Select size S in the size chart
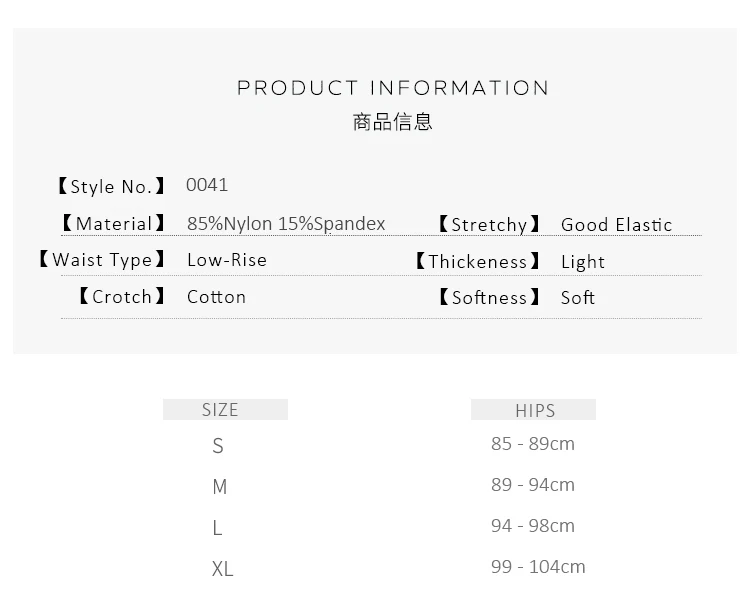Image resolution: width=750 pixels, height=589 pixels. pyautogui.click(x=218, y=446)
